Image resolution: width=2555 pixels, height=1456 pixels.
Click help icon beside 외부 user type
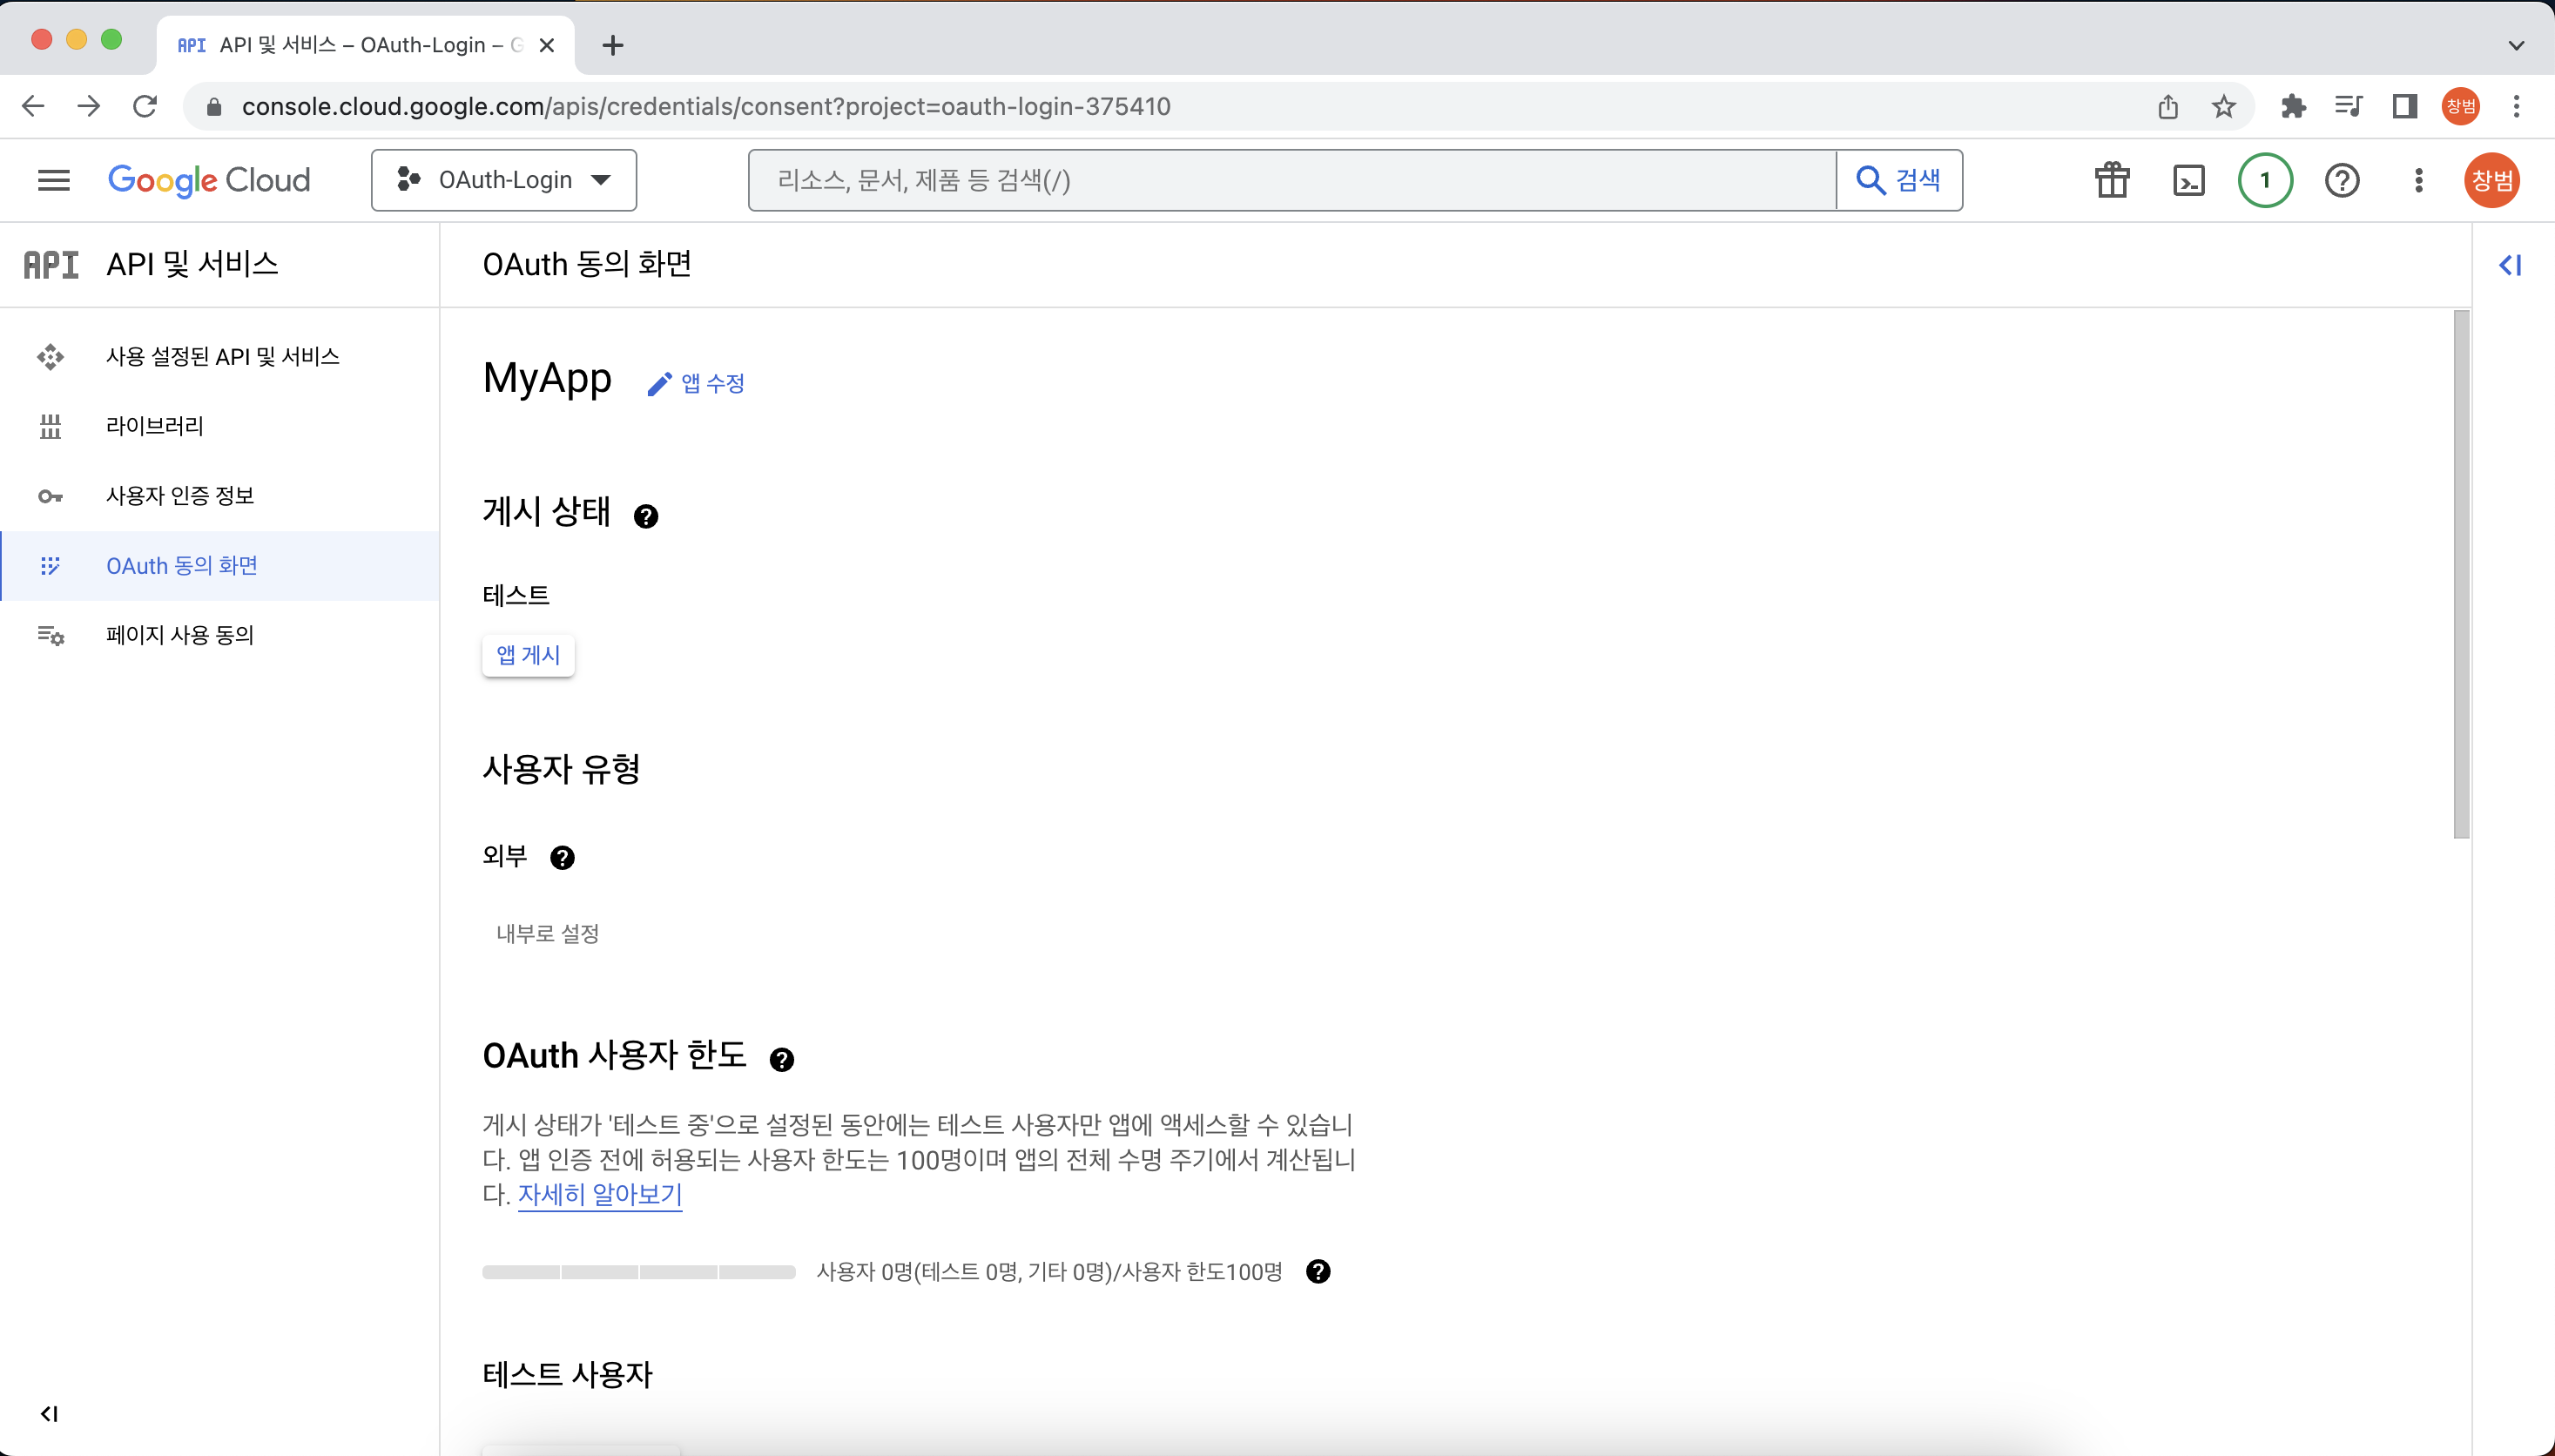click(x=562, y=858)
